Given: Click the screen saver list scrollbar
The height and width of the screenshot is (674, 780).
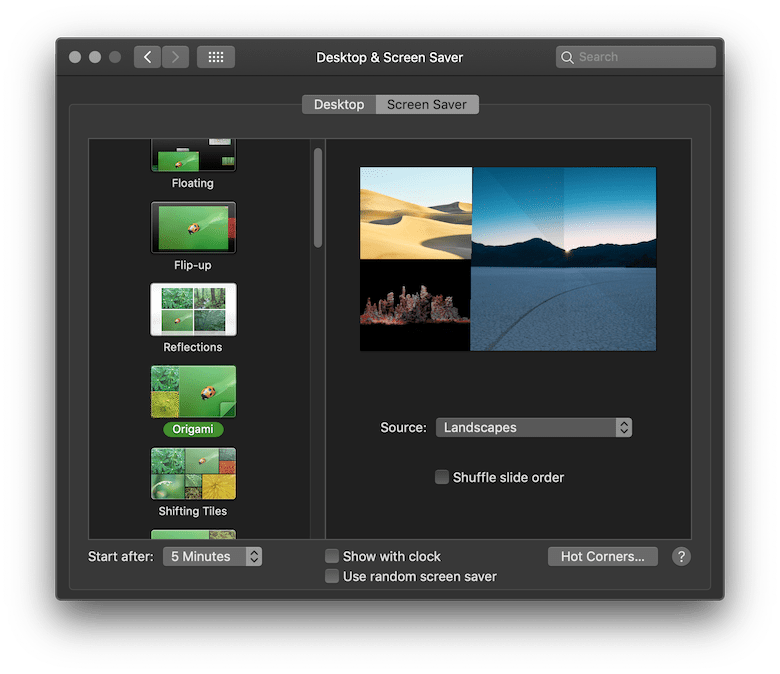Looking at the screenshot, I should click(x=318, y=197).
